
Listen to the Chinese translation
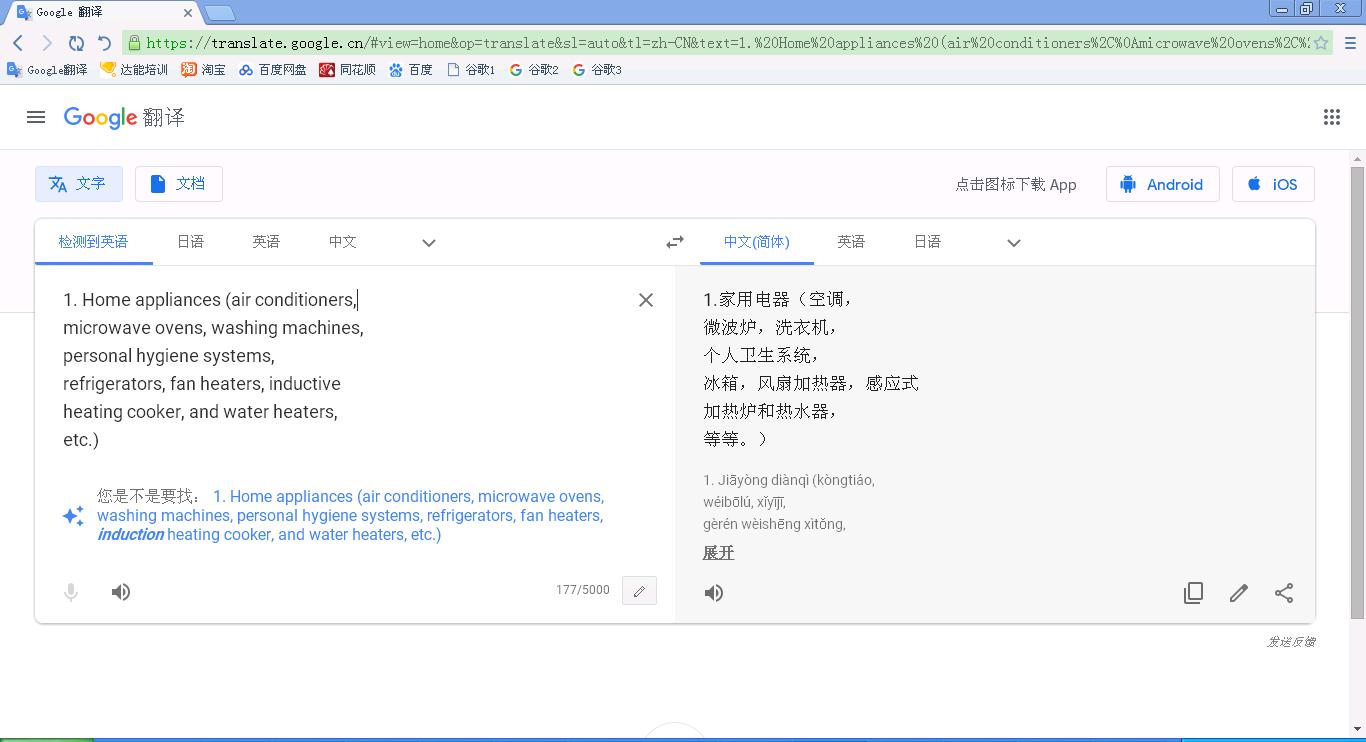click(x=714, y=592)
